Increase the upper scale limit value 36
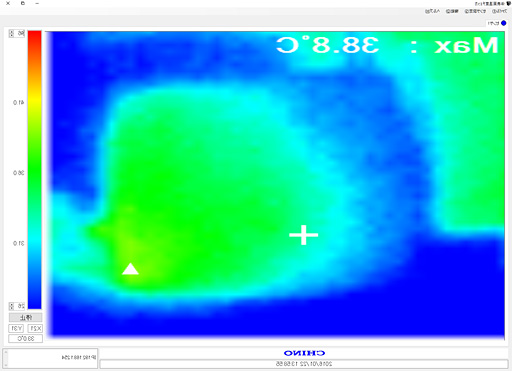Image resolution: width=512 pixels, height=371 pixels. click(x=11, y=32)
